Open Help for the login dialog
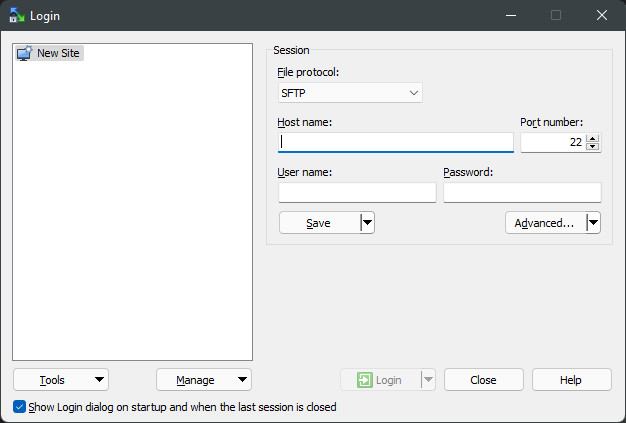This screenshot has height=423, width=626. point(571,380)
